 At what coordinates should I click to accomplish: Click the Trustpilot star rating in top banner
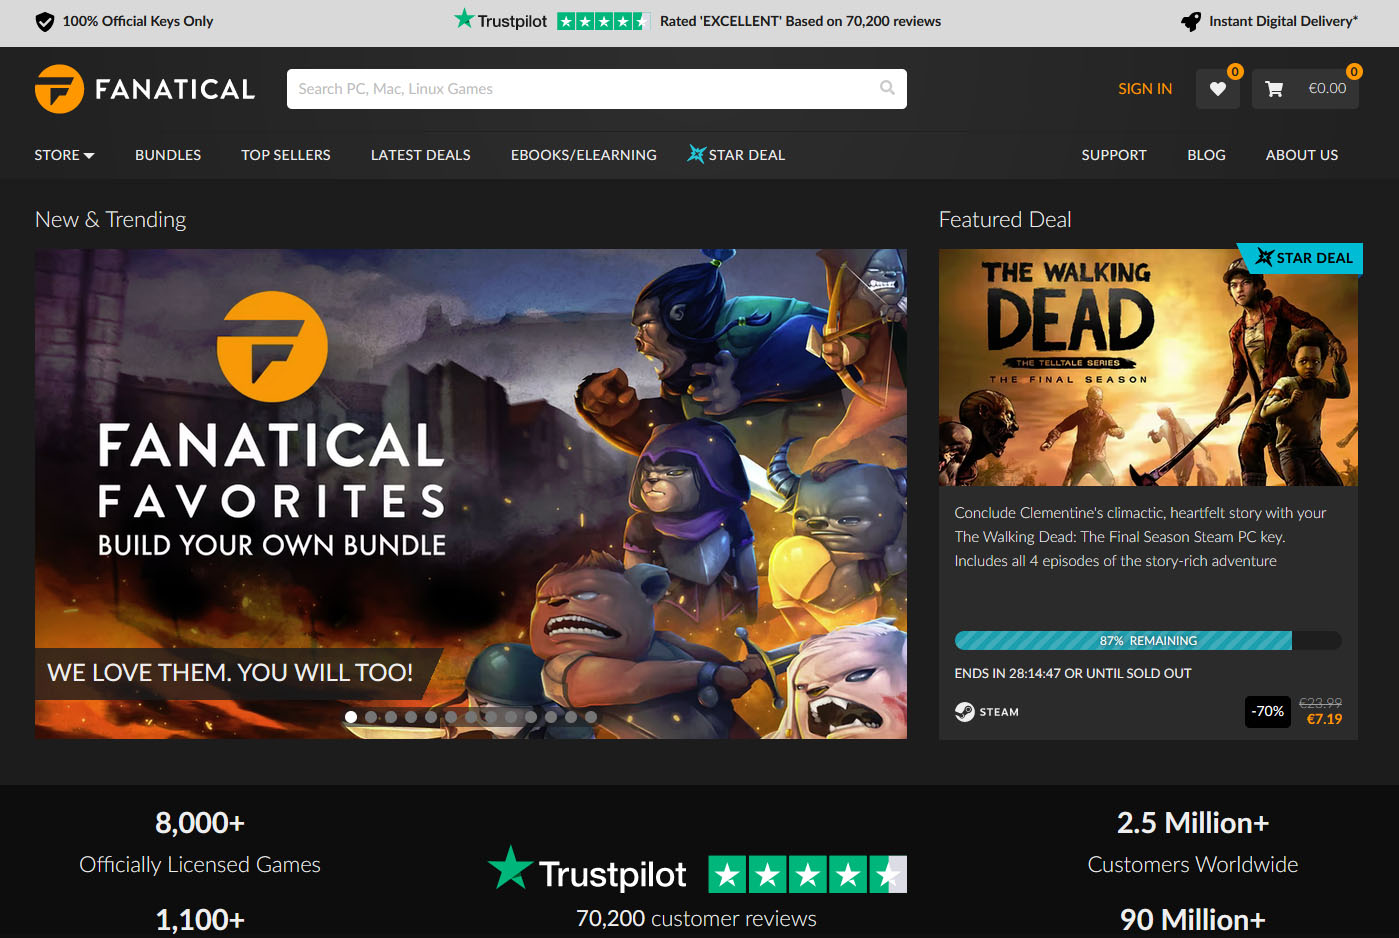pyautogui.click(x=603, y=21)
